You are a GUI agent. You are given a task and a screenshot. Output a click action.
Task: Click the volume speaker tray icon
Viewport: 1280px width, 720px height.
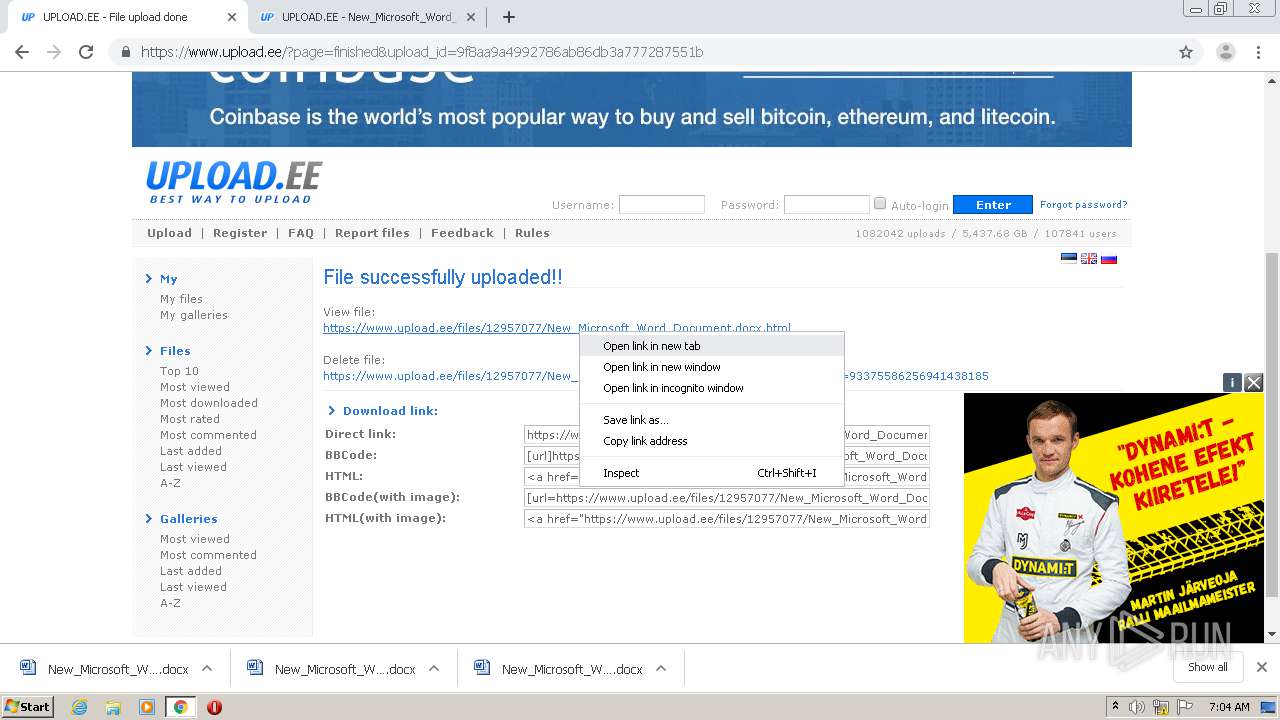point(1137,707)
